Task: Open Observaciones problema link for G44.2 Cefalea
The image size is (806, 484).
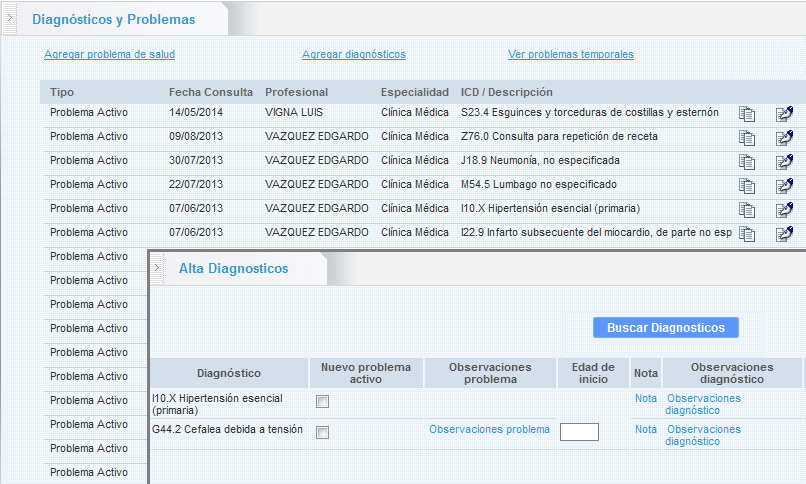Action: (x=489, y=429)
